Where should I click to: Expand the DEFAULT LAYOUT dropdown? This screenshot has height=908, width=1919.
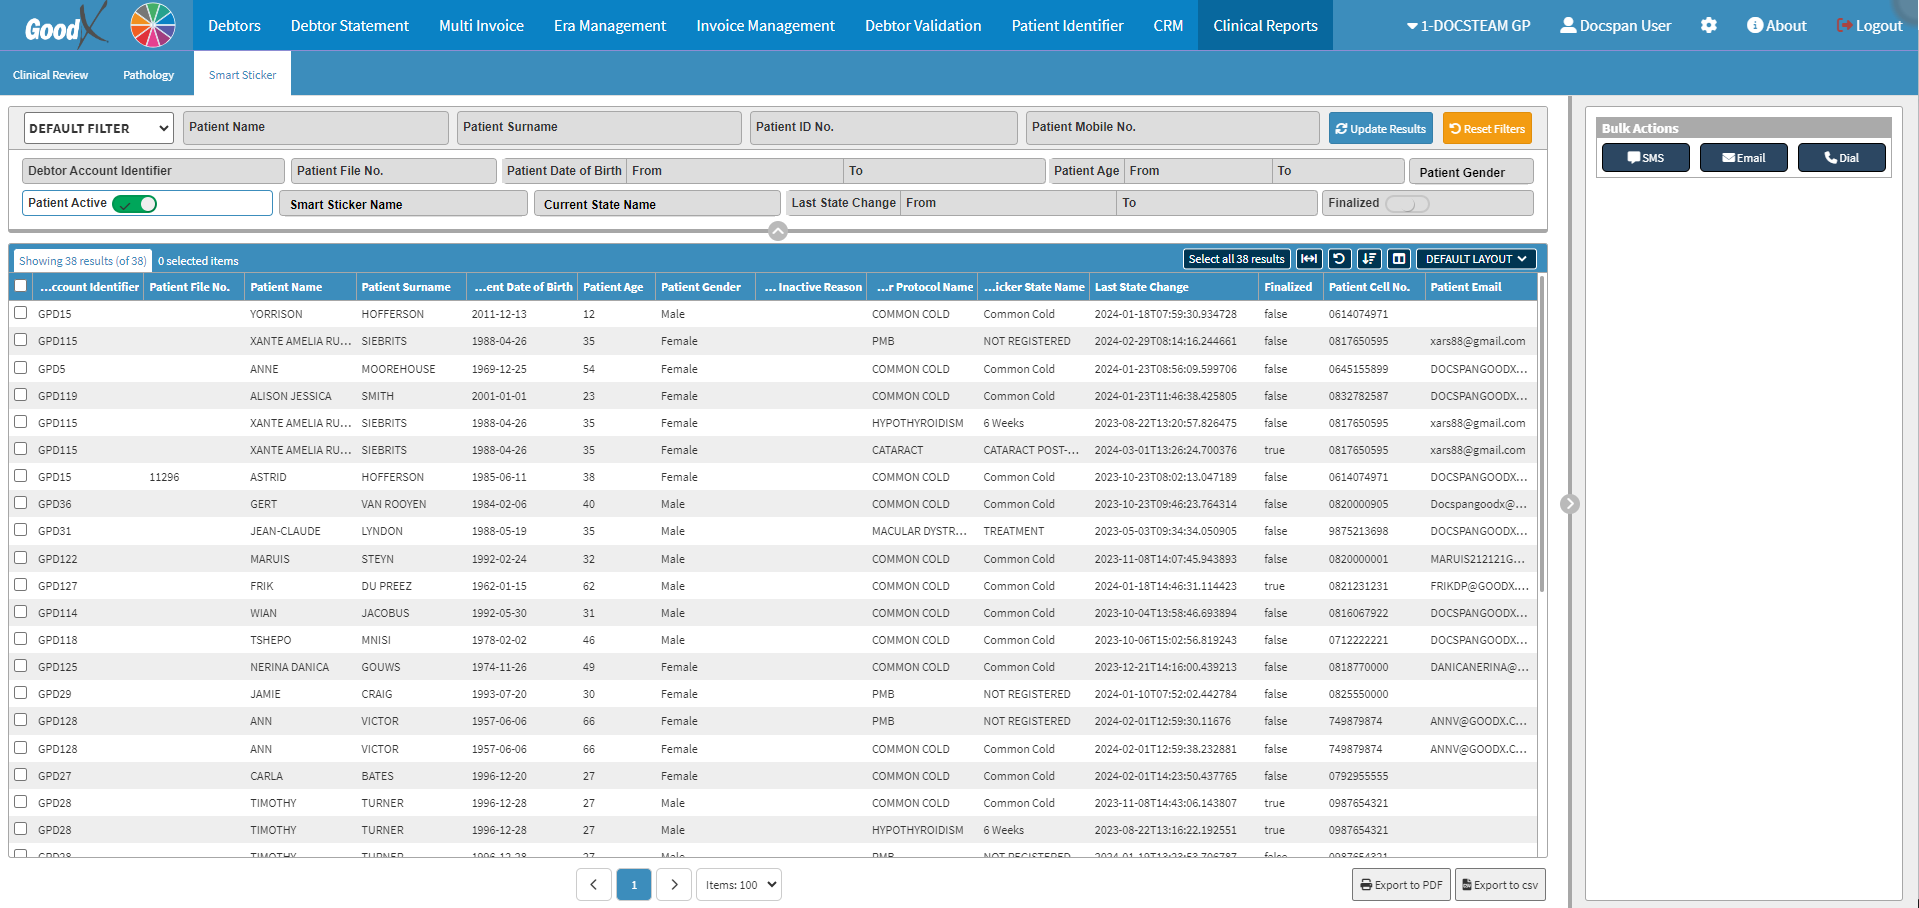[x=1475, y=259]
